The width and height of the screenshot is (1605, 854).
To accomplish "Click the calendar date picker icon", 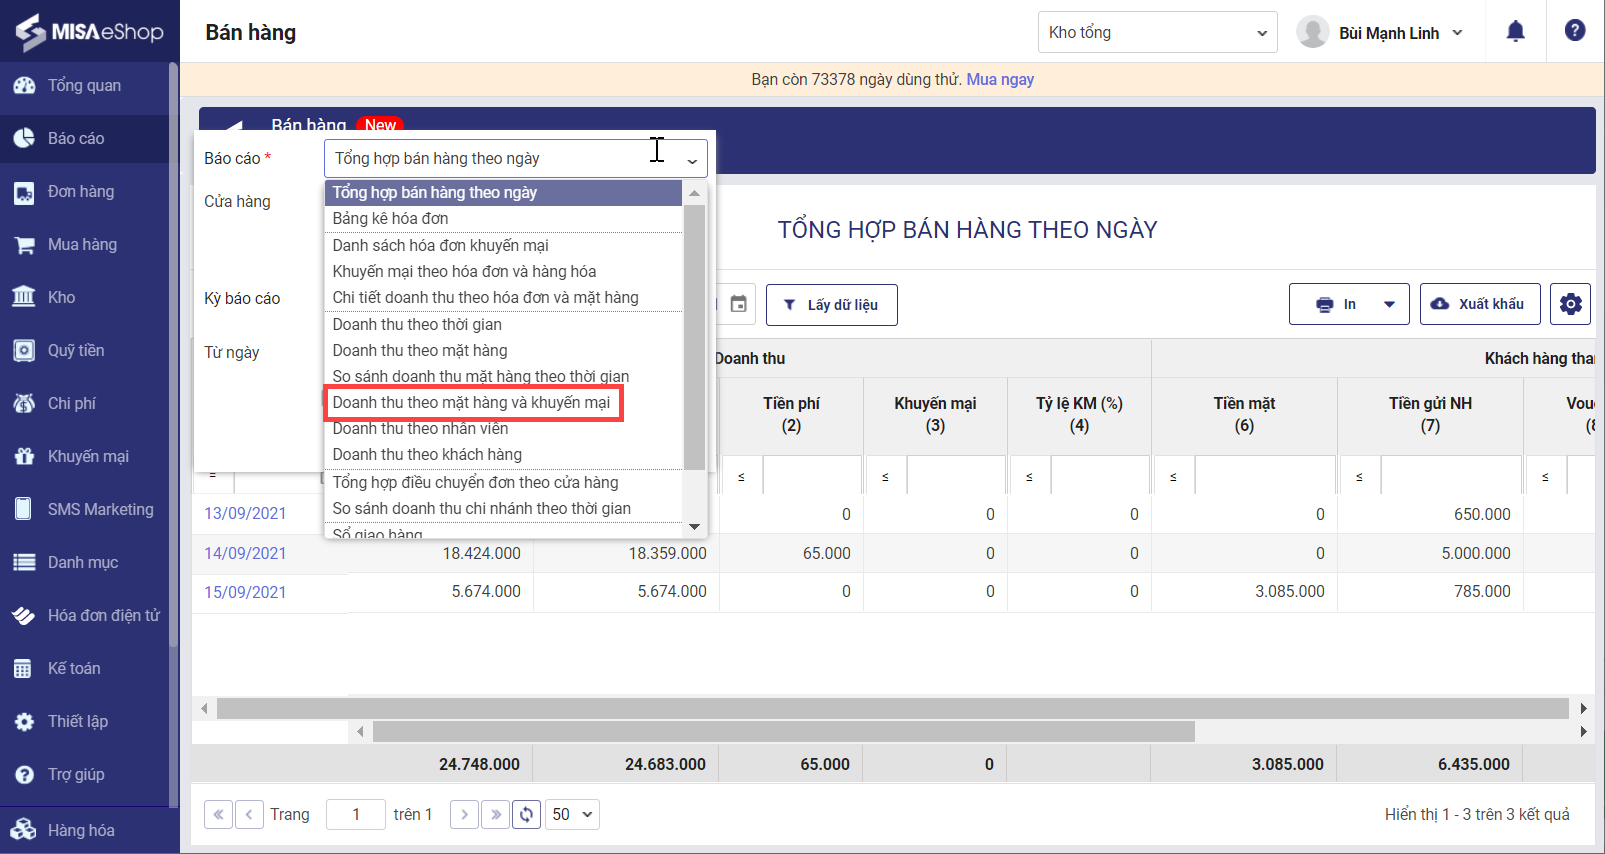I will click(738, 304).
